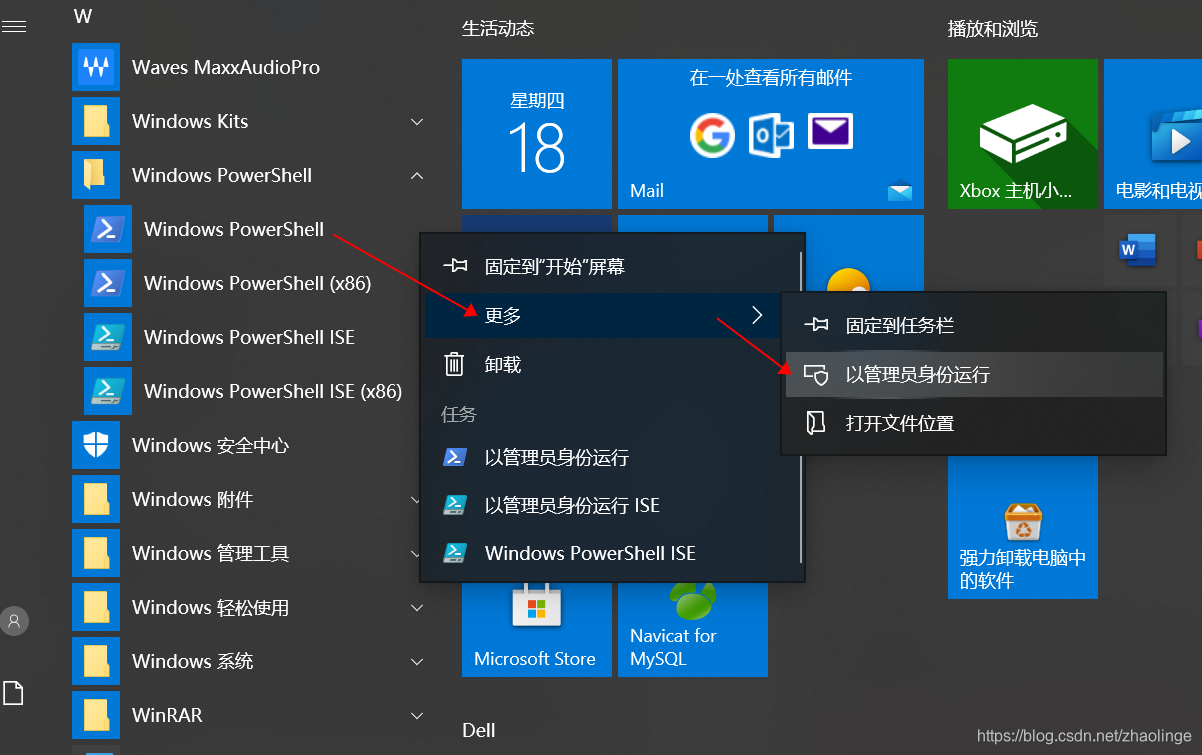
Task: Click the WinRAR folder icon
Action: 96,715
